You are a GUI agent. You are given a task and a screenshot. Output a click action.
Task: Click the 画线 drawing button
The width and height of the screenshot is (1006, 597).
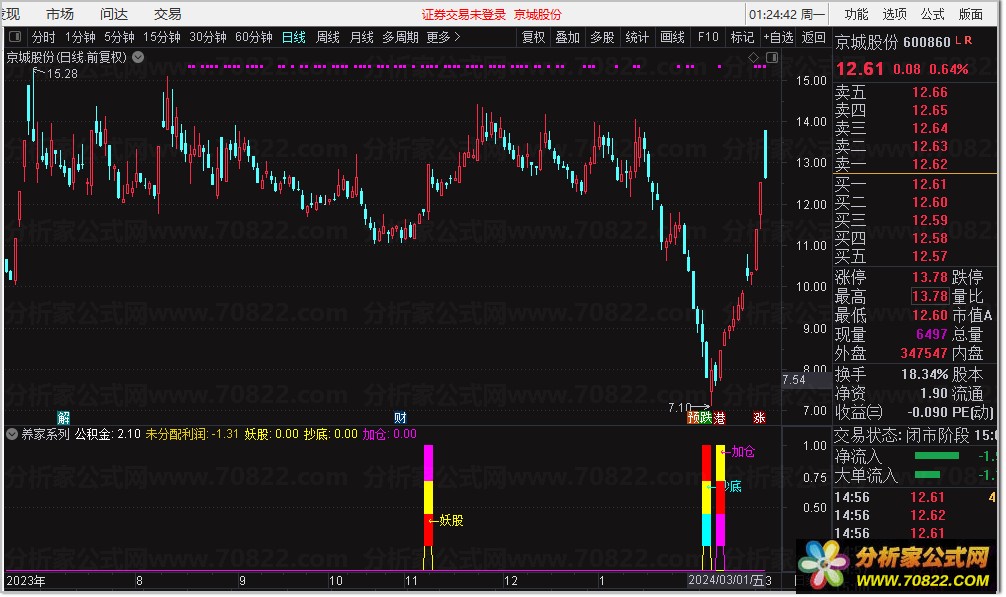pyautogui.click(x=672, y=37)
